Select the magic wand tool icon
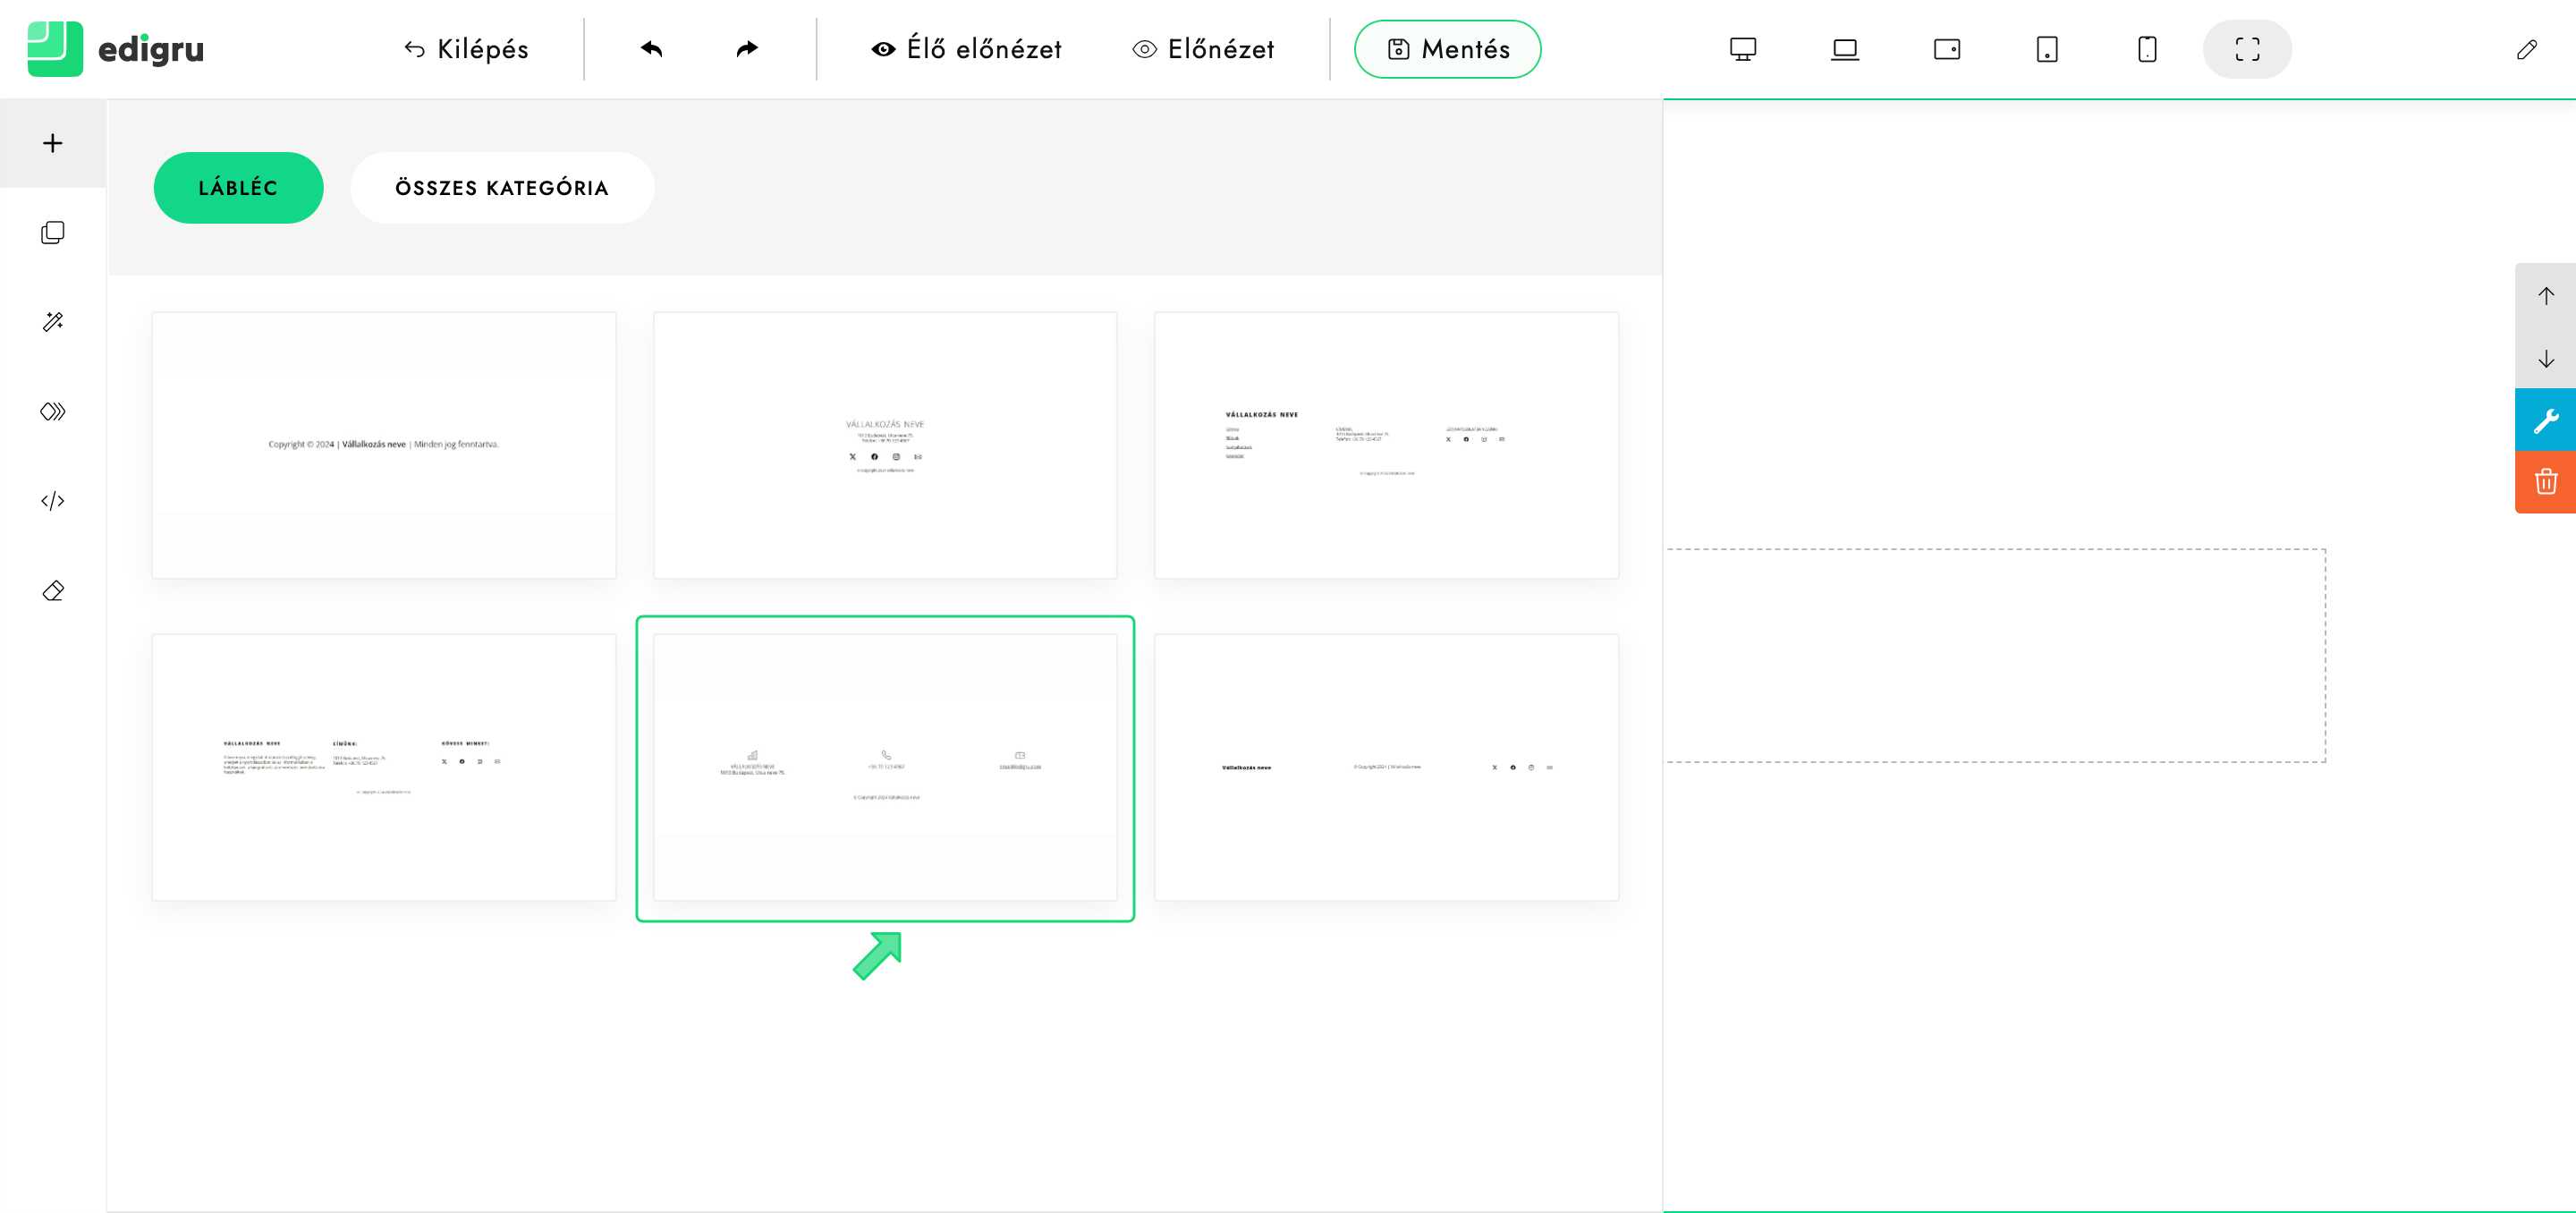The width and height of the screenshot is (2576, 1213). (53, 322)
